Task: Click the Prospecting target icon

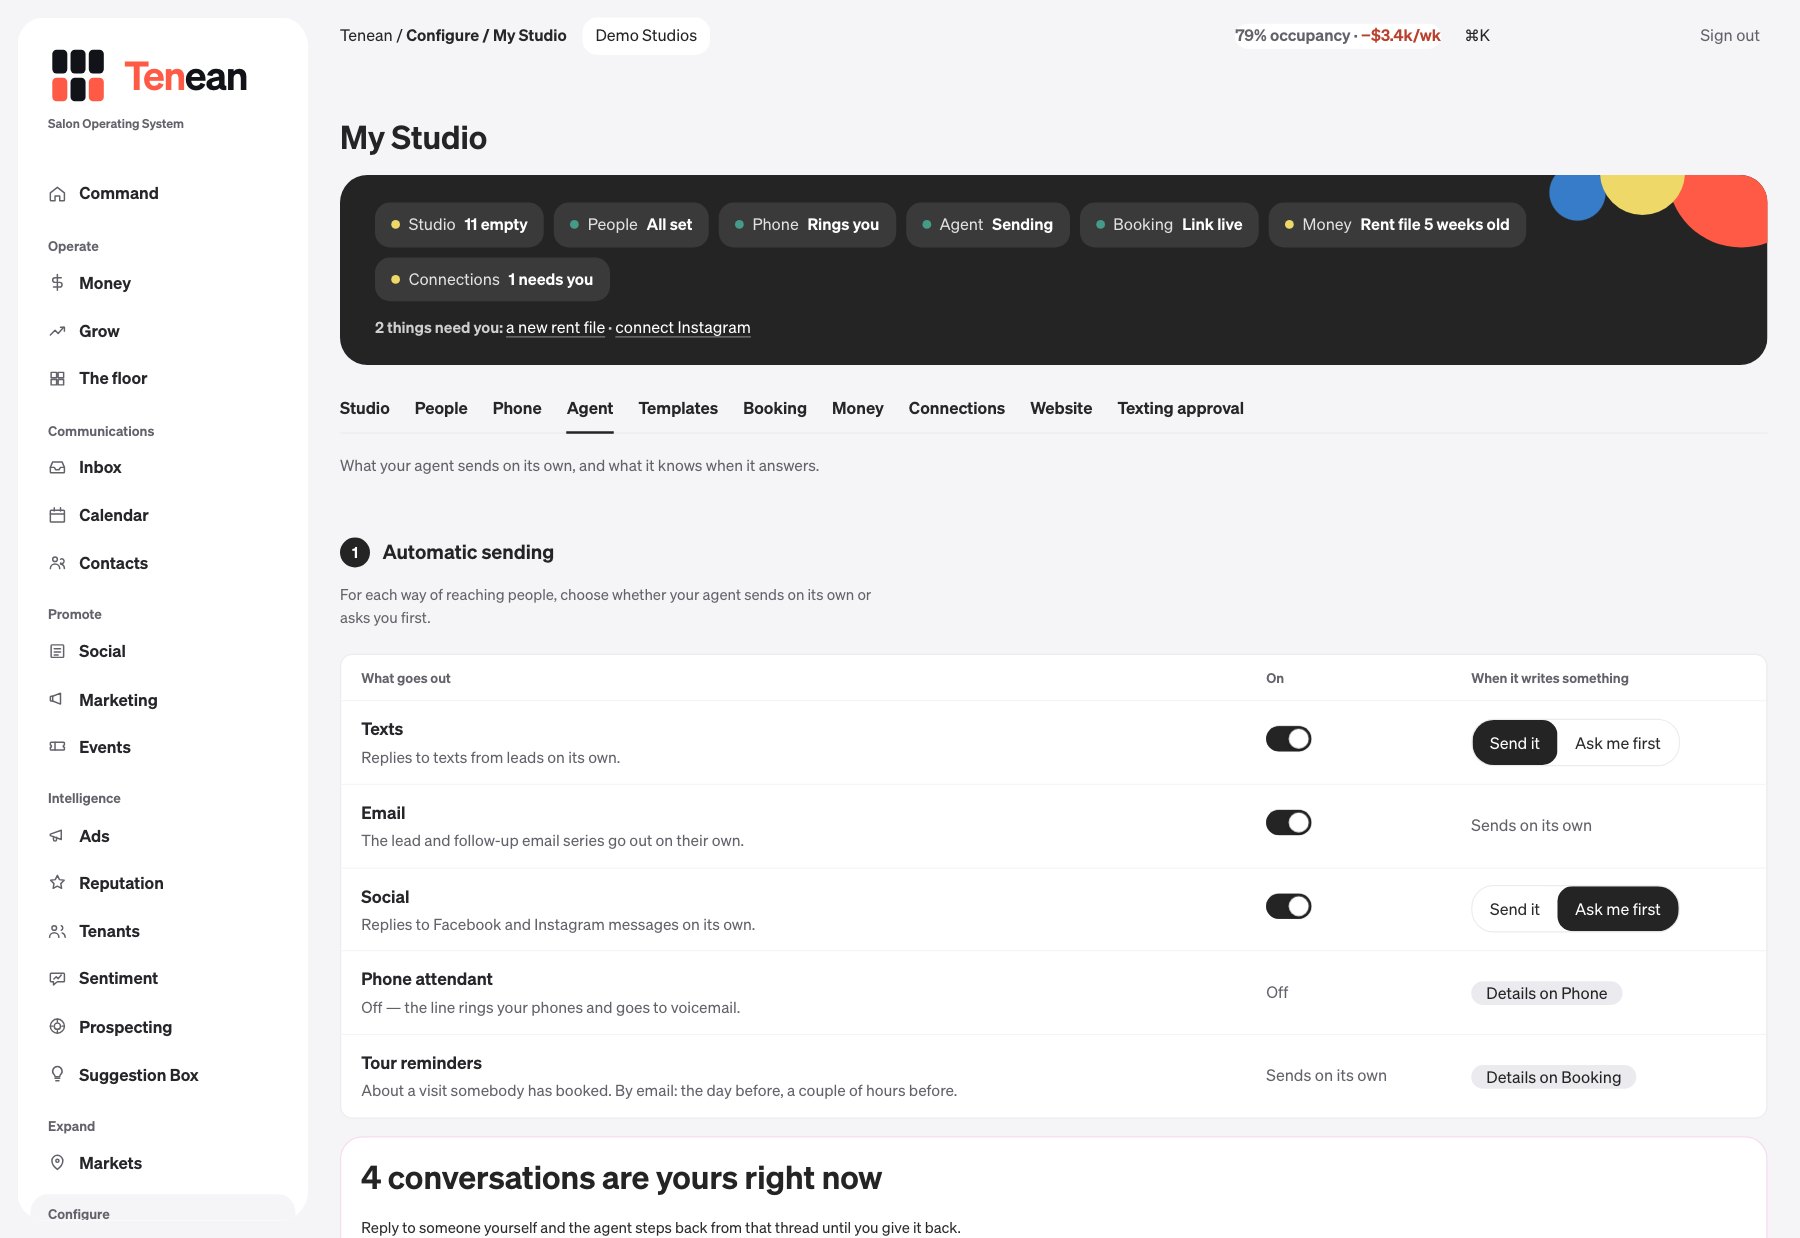Action: (x=58, y=1027)
